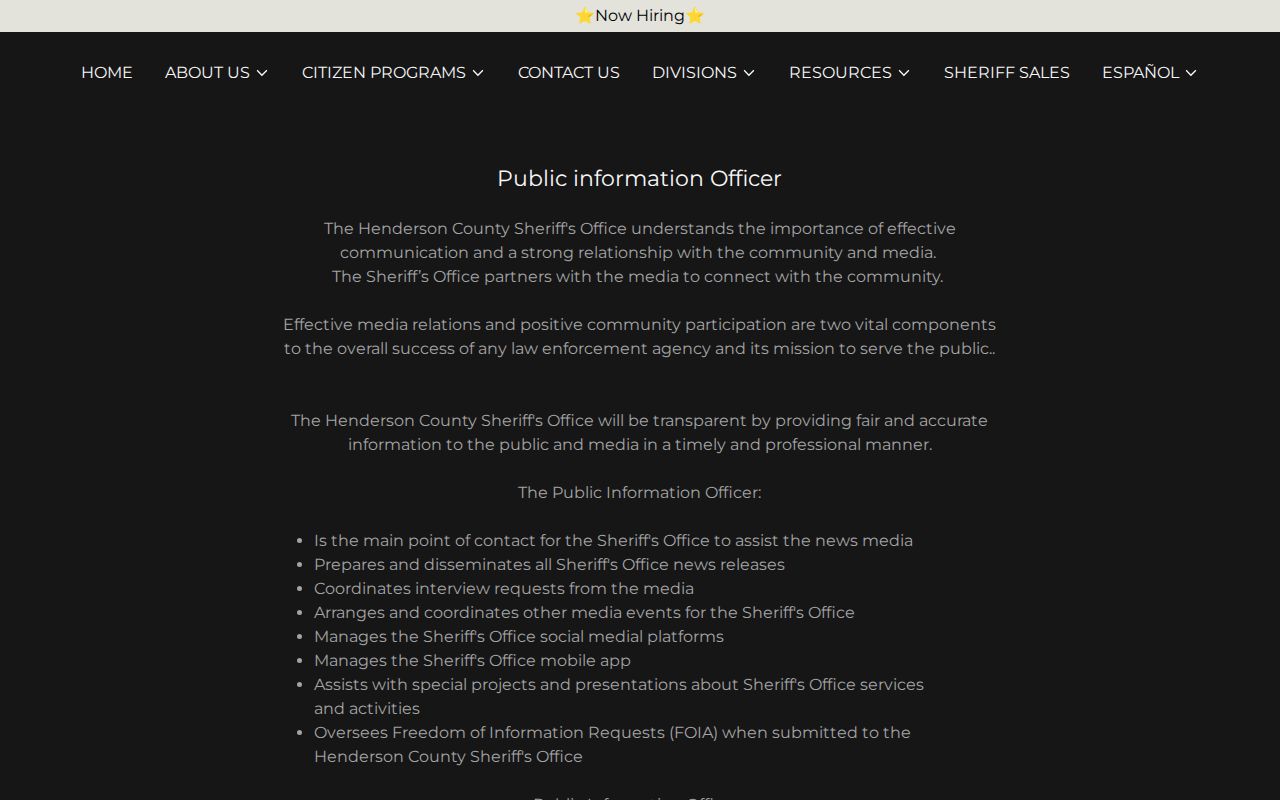The height and width of the screenshot is (800, 1280).
Task: Open the Now Hiring banner link
Action: click(x=640, y=16)
